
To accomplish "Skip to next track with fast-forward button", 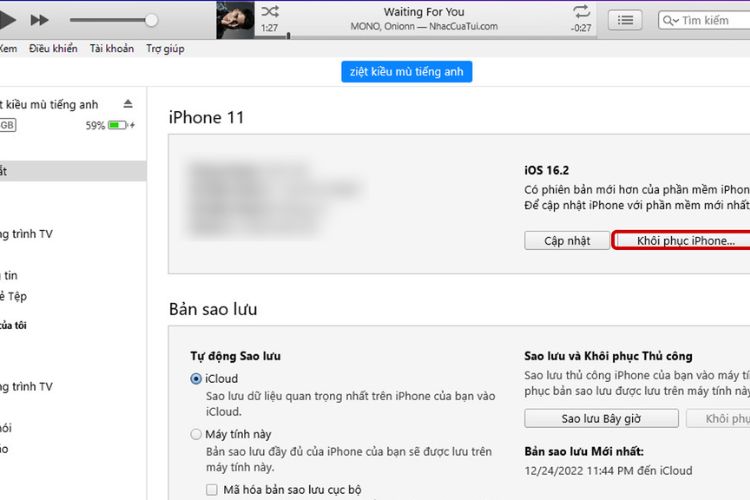I will (x=39, y=20).
